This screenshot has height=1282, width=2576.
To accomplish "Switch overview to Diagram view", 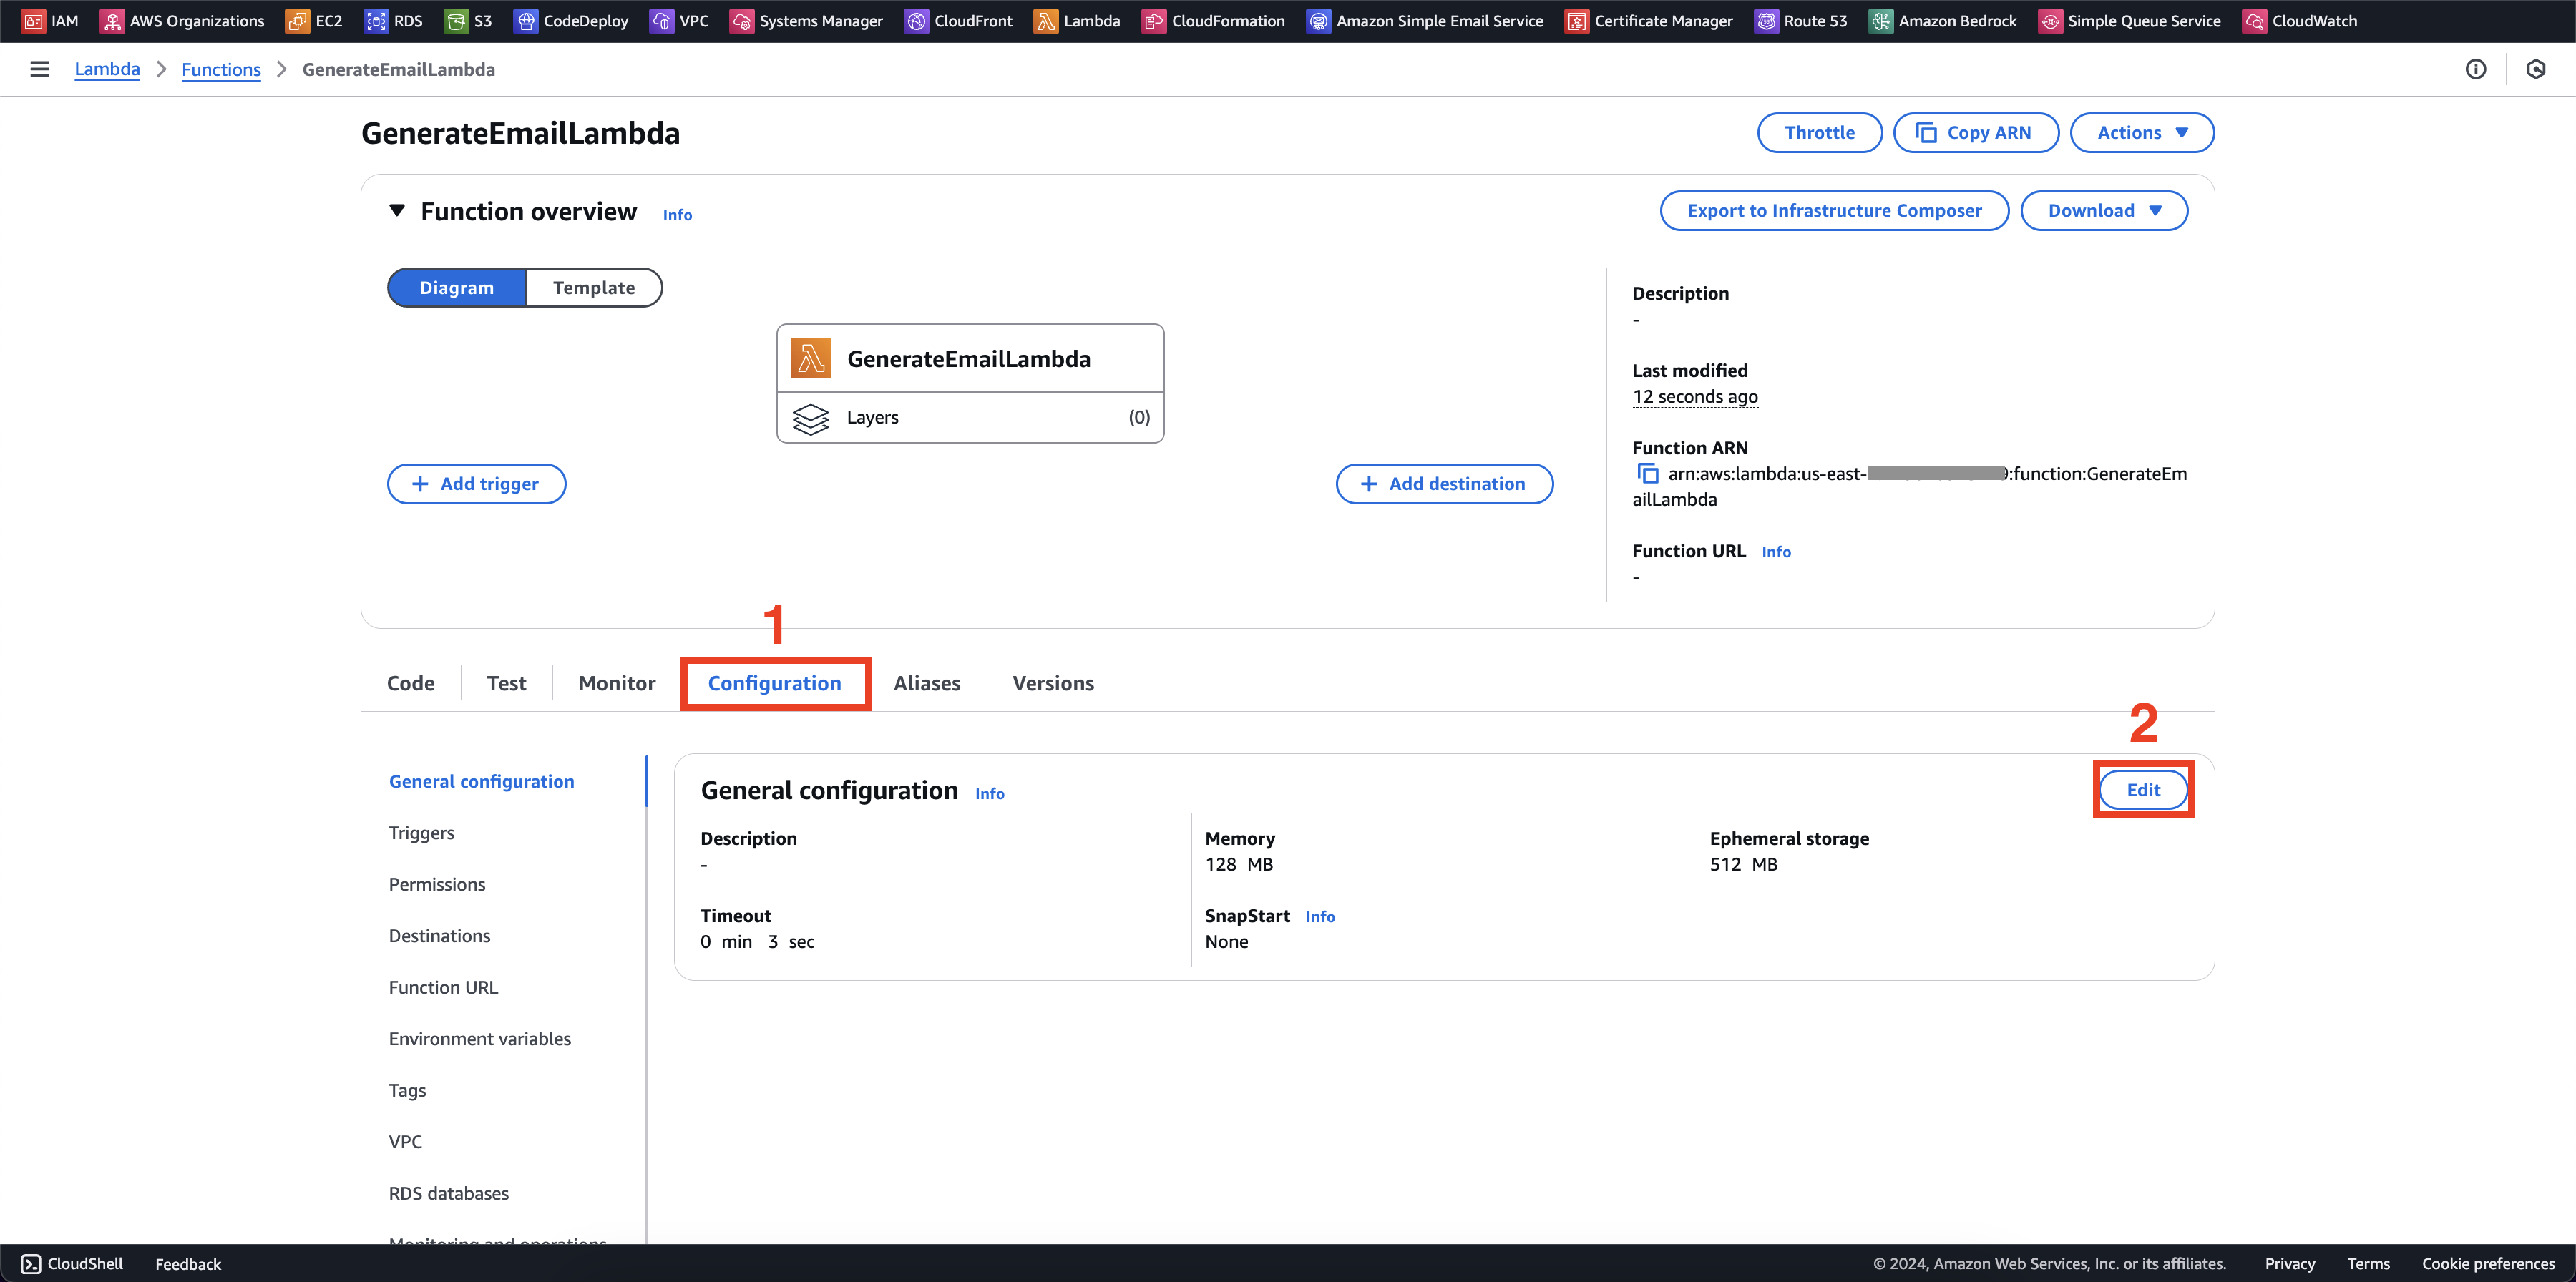I will point(456,287).
